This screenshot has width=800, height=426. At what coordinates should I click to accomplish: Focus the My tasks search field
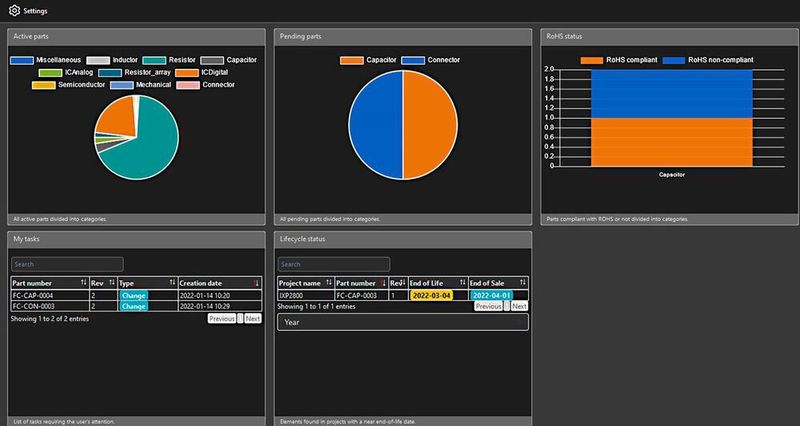(x=67, y=264)
